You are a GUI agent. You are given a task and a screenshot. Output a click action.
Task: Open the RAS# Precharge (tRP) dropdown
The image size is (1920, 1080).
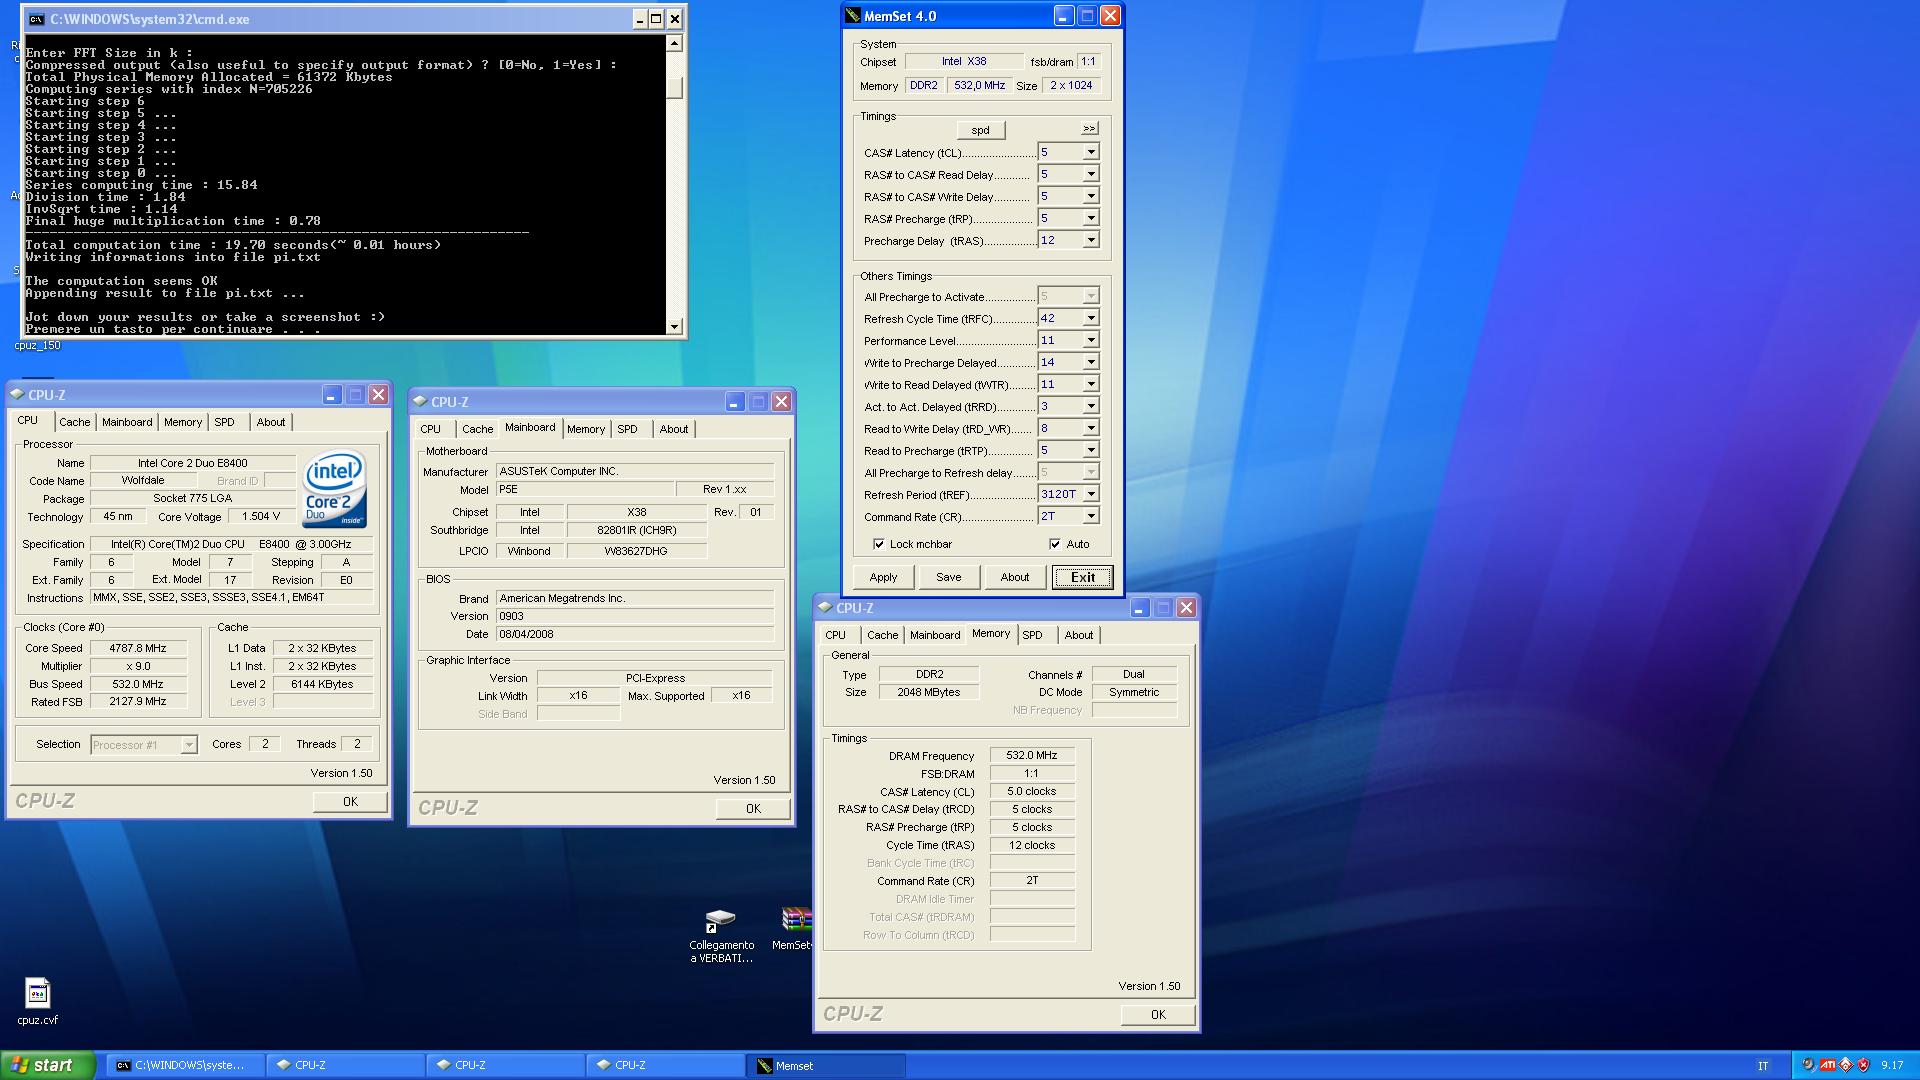point(1091,218)
